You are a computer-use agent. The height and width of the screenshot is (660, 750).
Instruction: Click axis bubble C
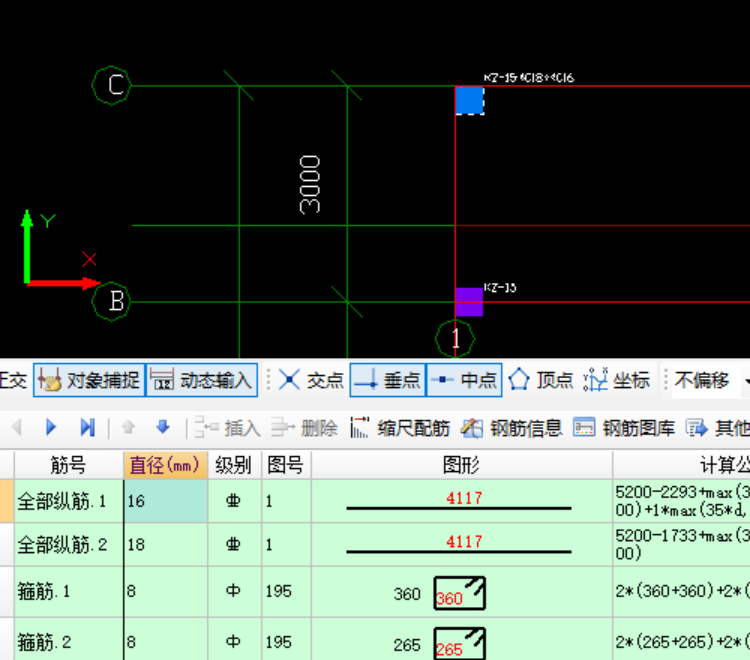111,86
